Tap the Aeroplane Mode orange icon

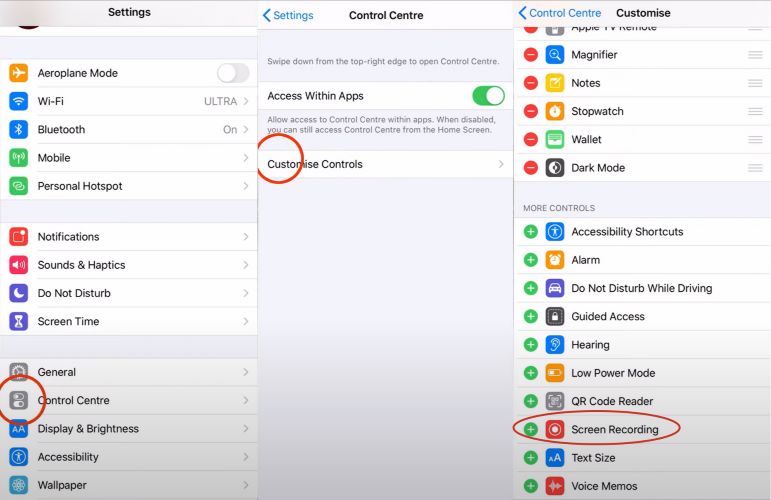(19, 73)
